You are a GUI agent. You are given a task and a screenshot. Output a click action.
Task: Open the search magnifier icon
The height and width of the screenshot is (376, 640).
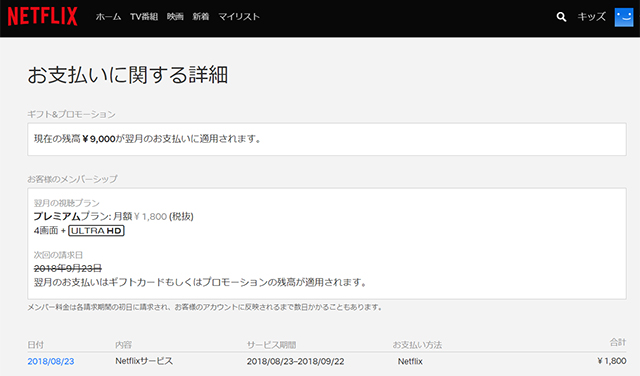coord(561,17)
